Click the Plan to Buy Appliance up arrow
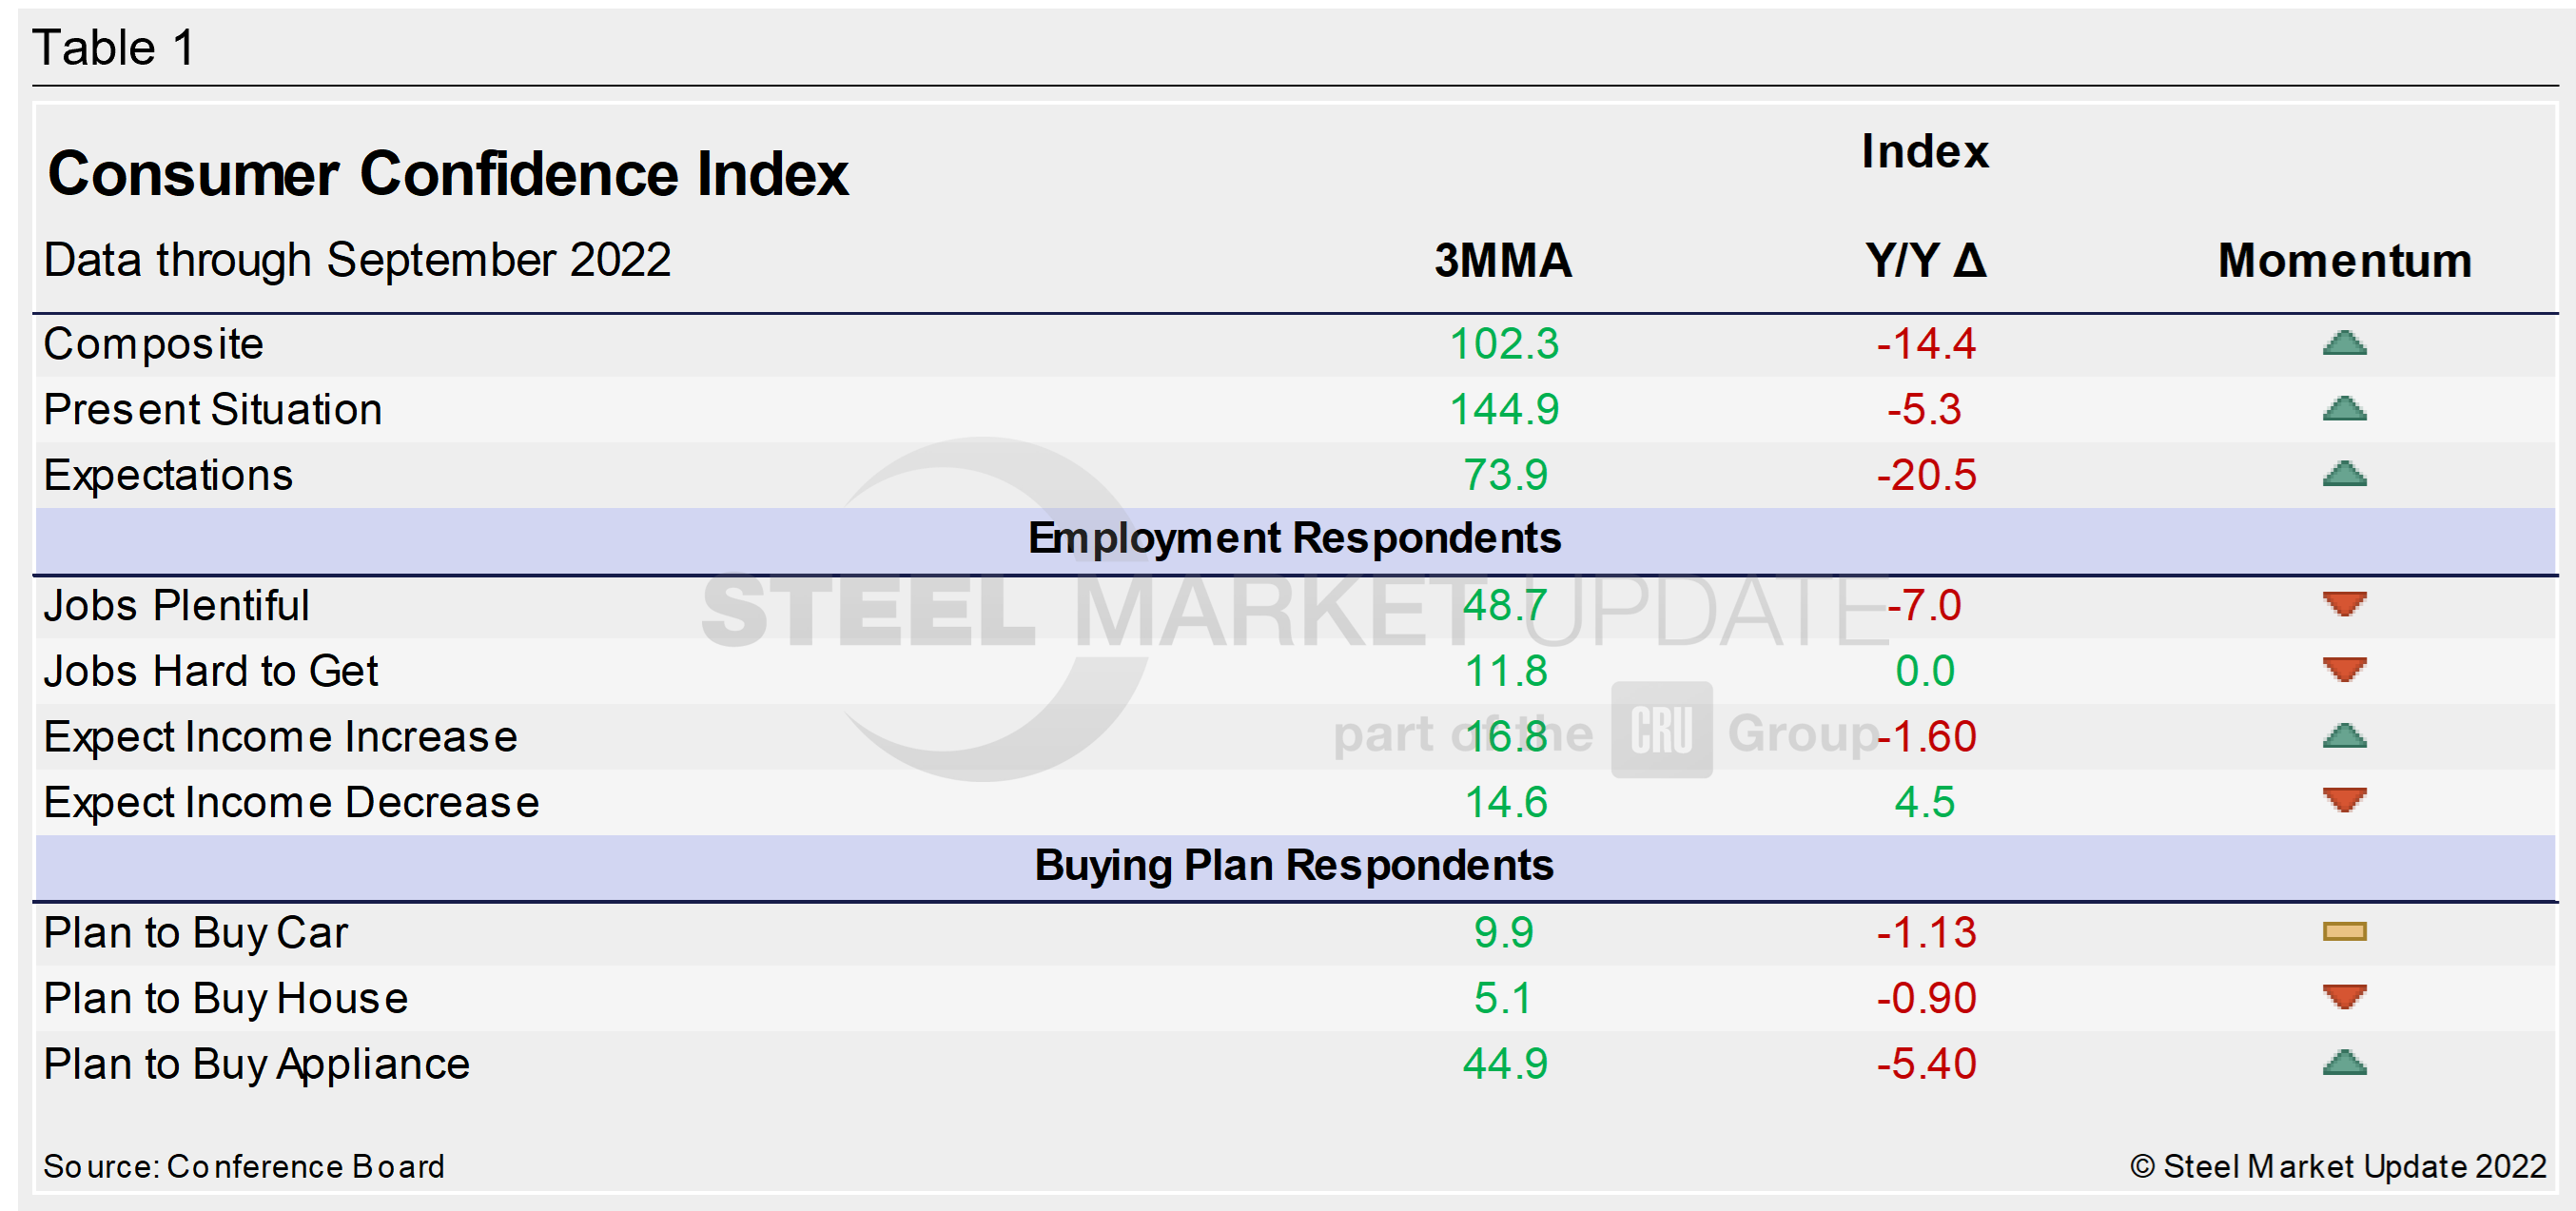The image size is (2576, 1211). [x=2344, y=1063]
